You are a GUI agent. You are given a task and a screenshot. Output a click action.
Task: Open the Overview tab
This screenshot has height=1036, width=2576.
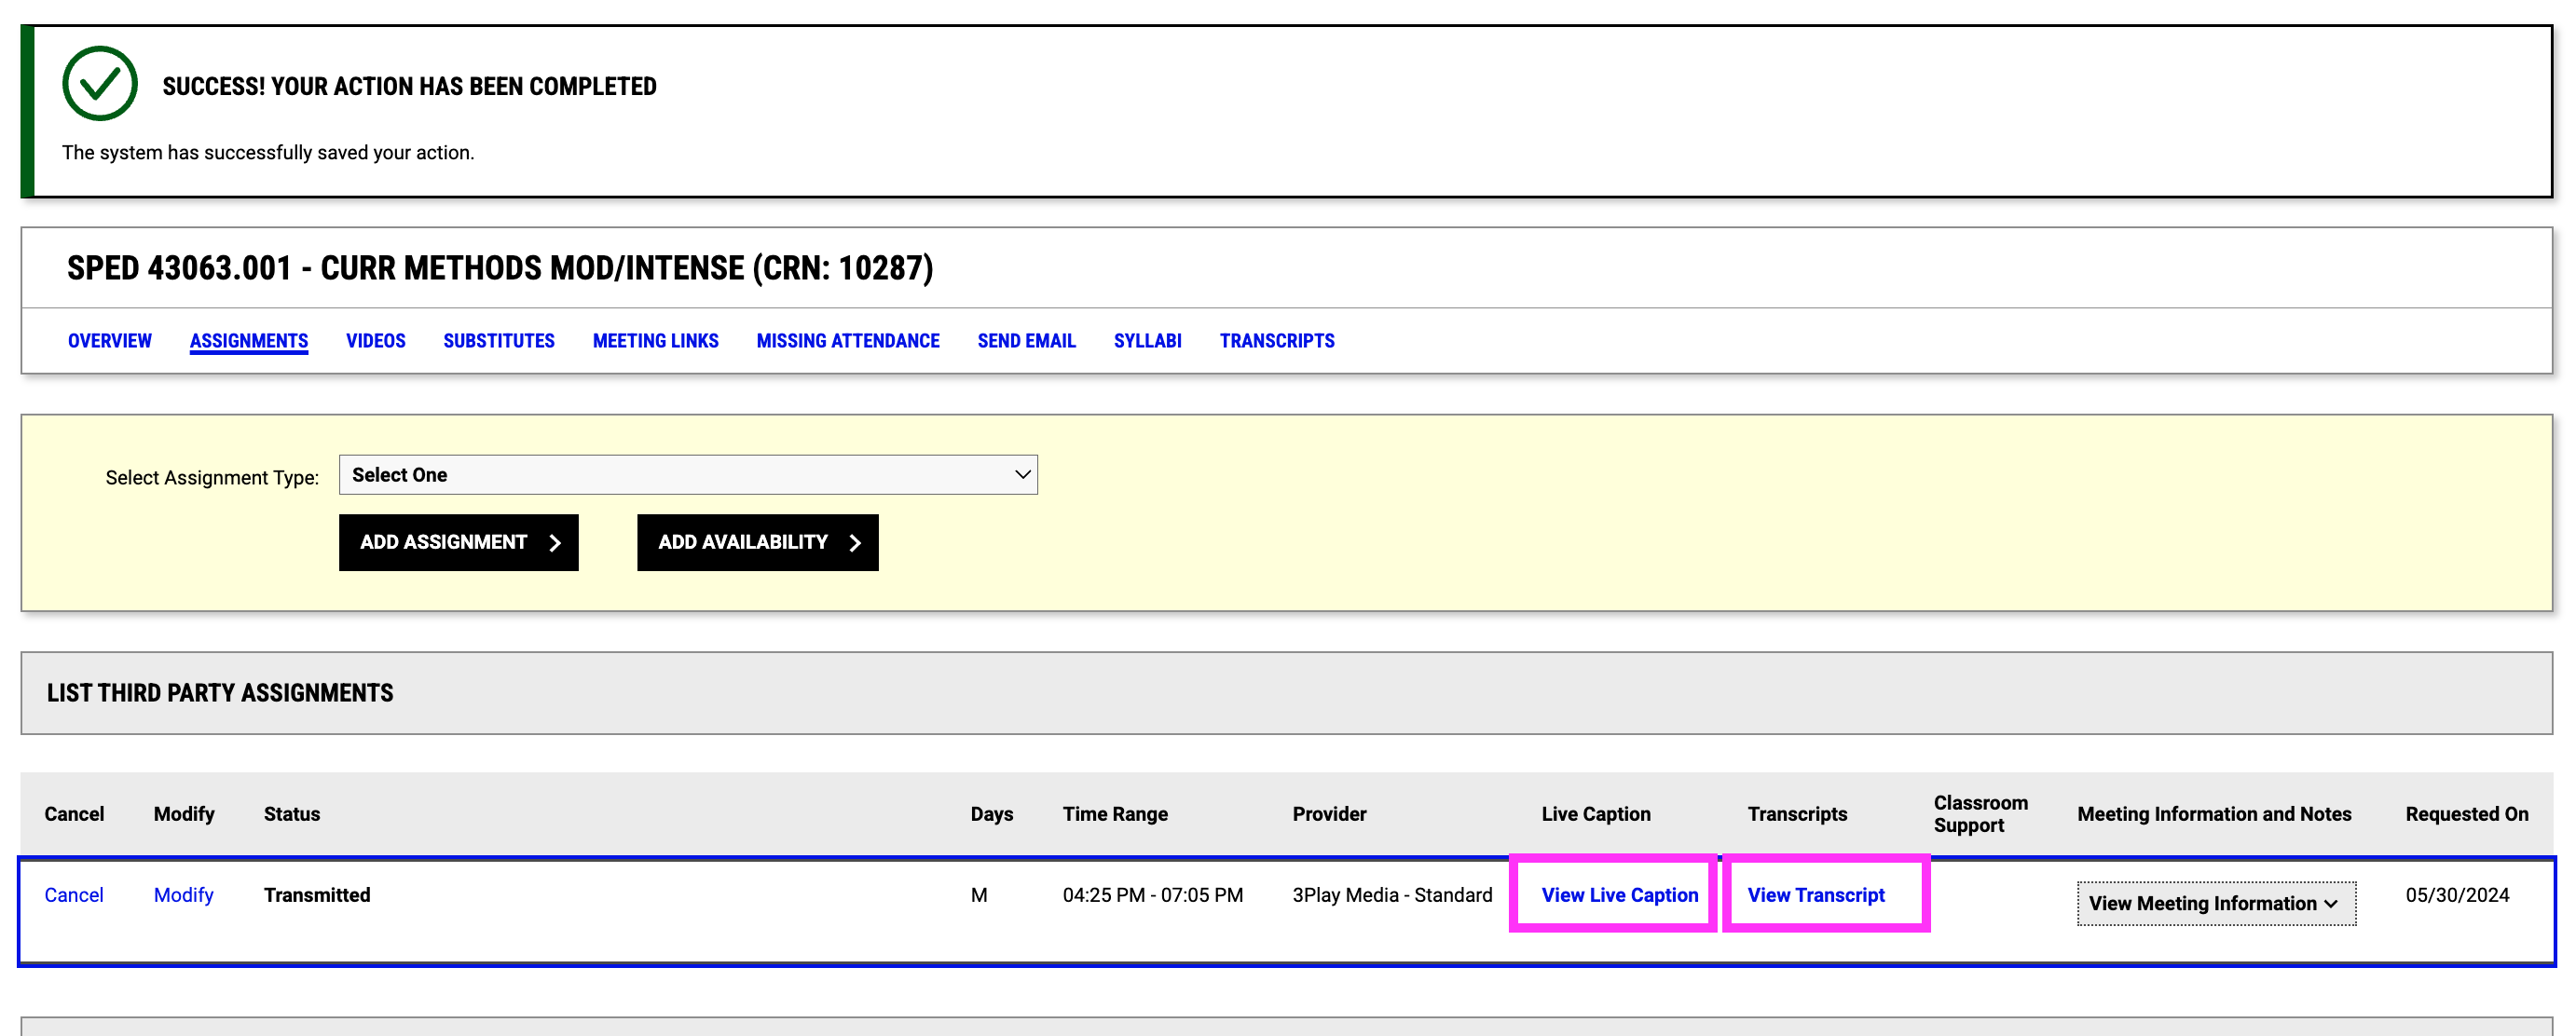click(x=110, y=341)
